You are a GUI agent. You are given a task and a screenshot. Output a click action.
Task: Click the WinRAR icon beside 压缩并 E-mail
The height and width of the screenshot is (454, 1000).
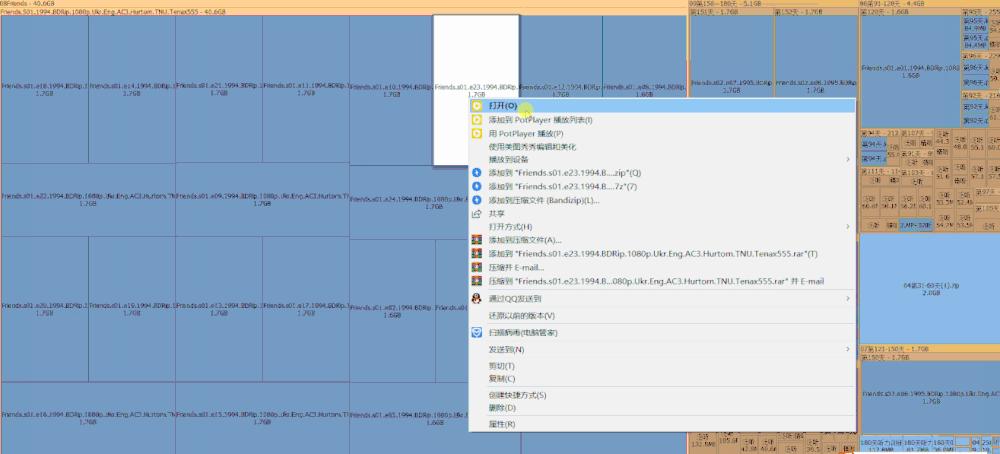click(476, 267)
